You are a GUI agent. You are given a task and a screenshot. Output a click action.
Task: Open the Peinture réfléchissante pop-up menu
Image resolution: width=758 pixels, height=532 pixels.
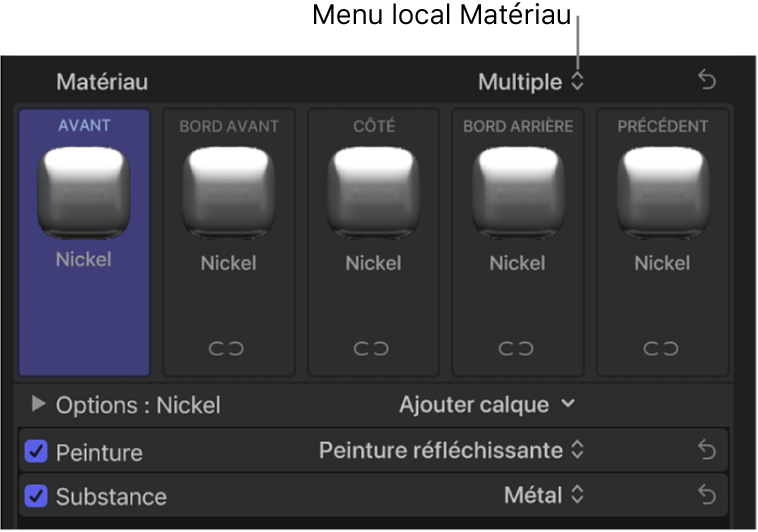450,451
